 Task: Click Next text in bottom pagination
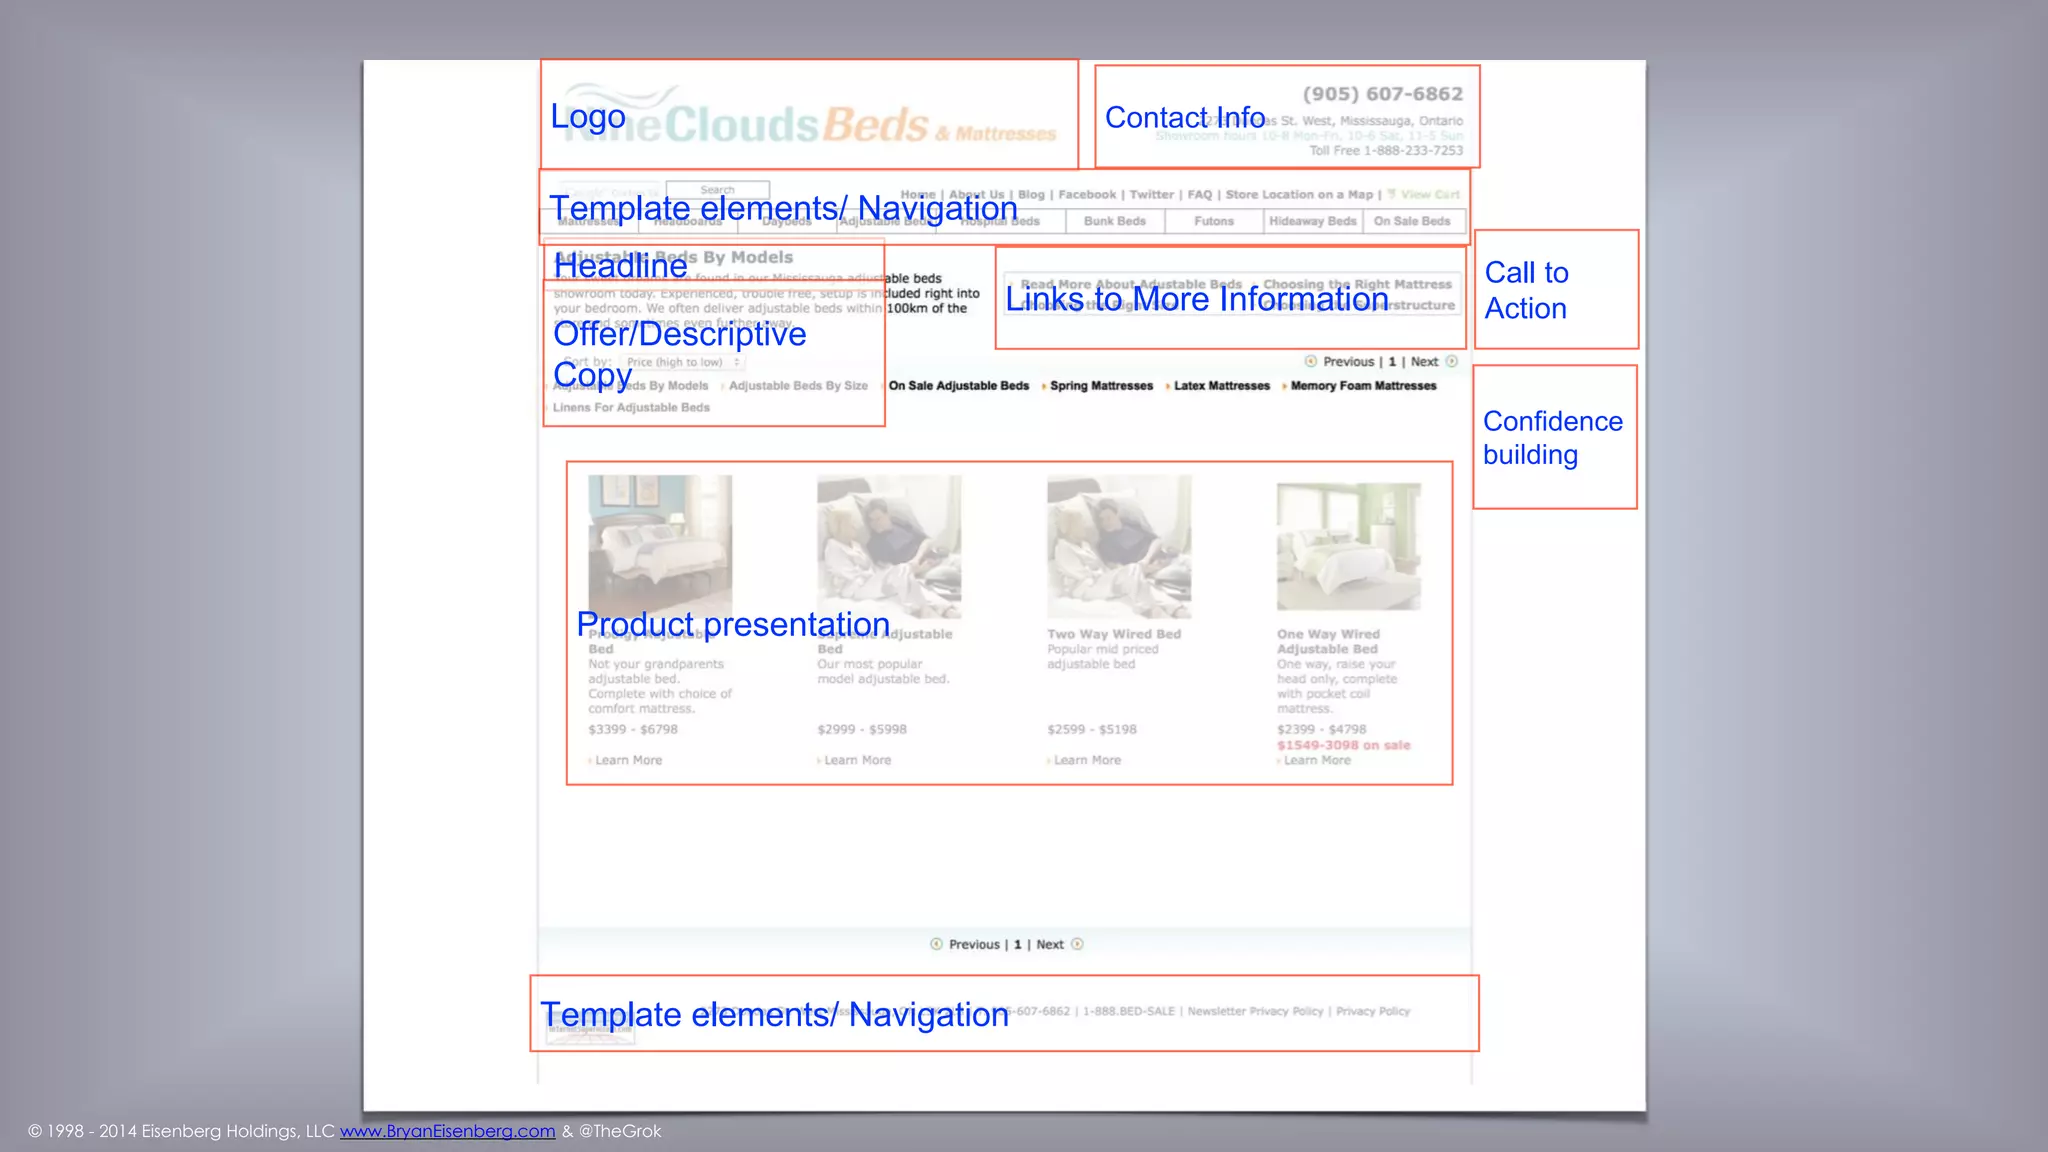coord(1050,944)
